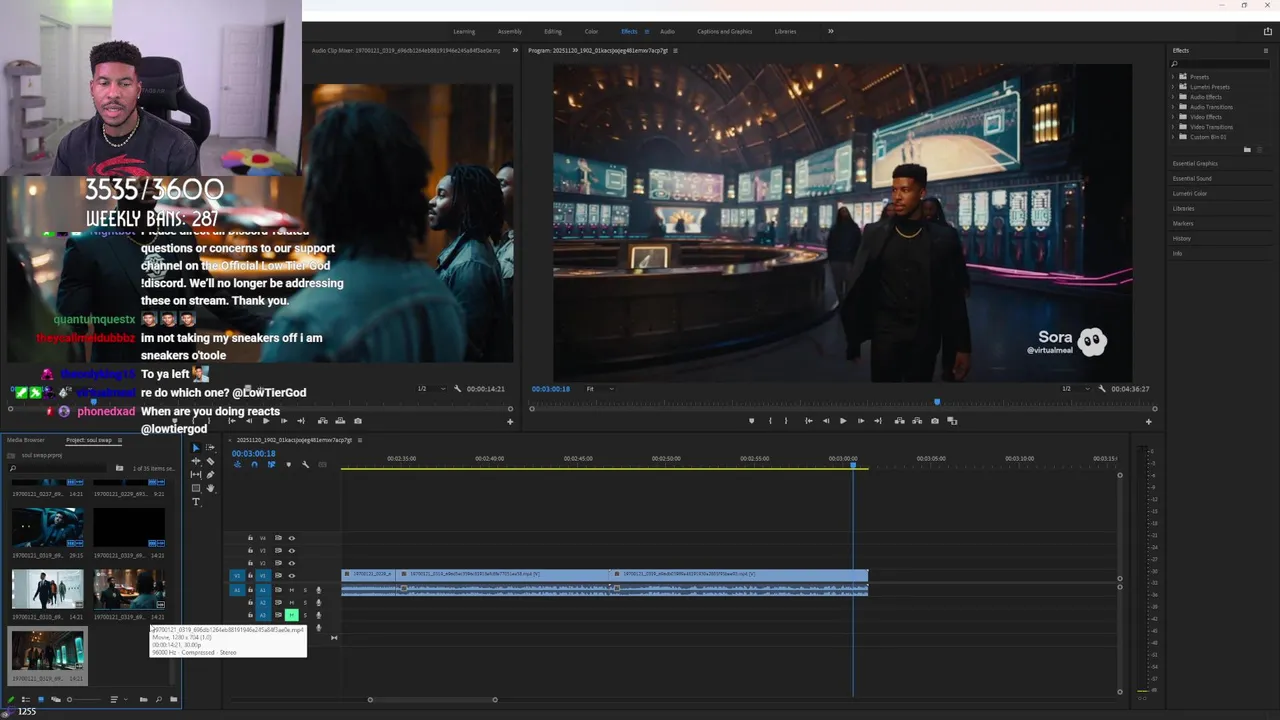Enable voice-over record on A1

pyautogui.click(x=319, y=590)
